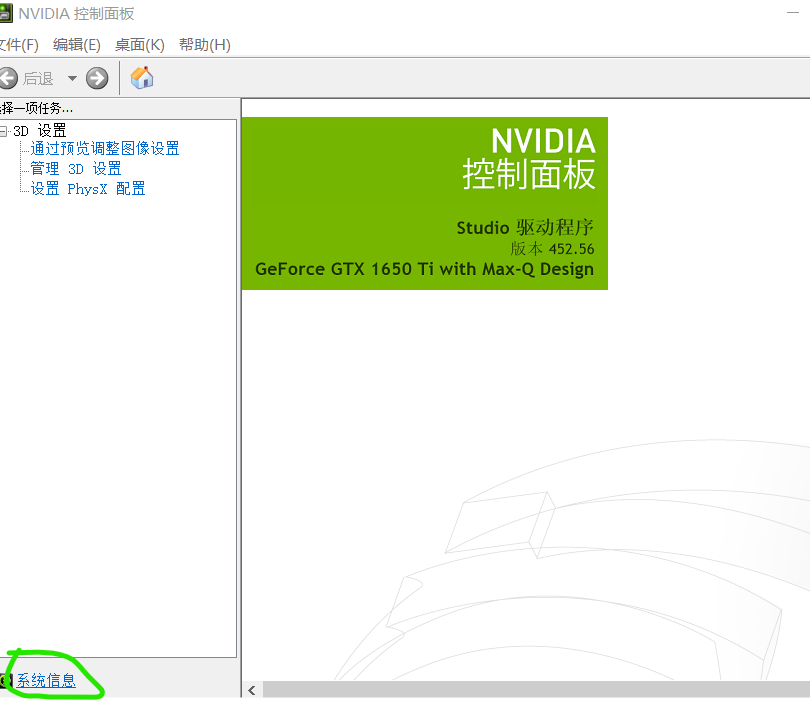Open the back button dropdown arrow
Viewport: 810px width, 701px height.
[x=71, y=77]
